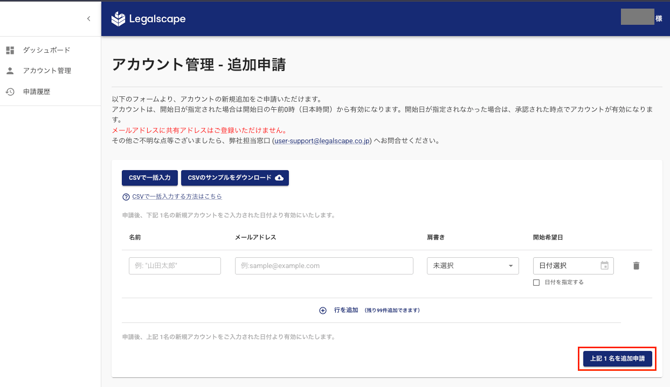Click the history clock icon for 申請履歴
670x387 pixels.
pyautogui.click(x=10, y=91)
